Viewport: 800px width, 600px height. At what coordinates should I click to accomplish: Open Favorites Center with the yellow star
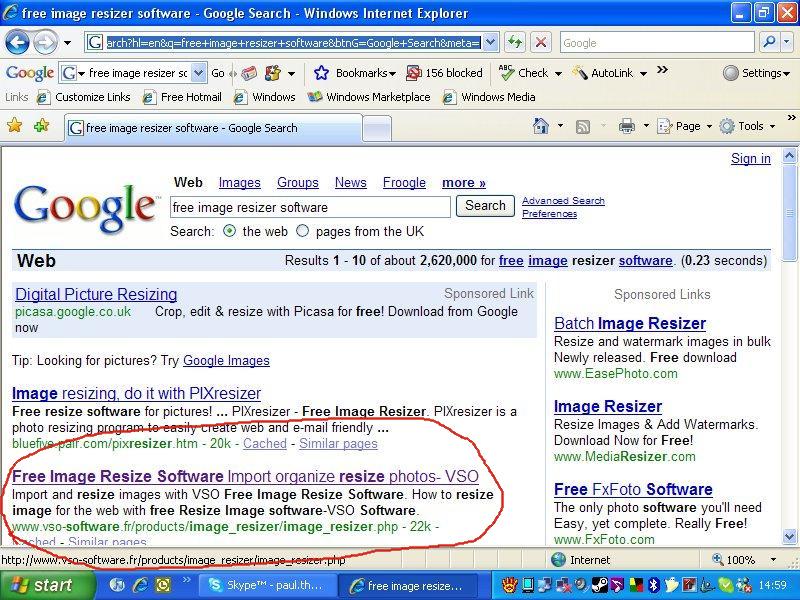(15, 126)
